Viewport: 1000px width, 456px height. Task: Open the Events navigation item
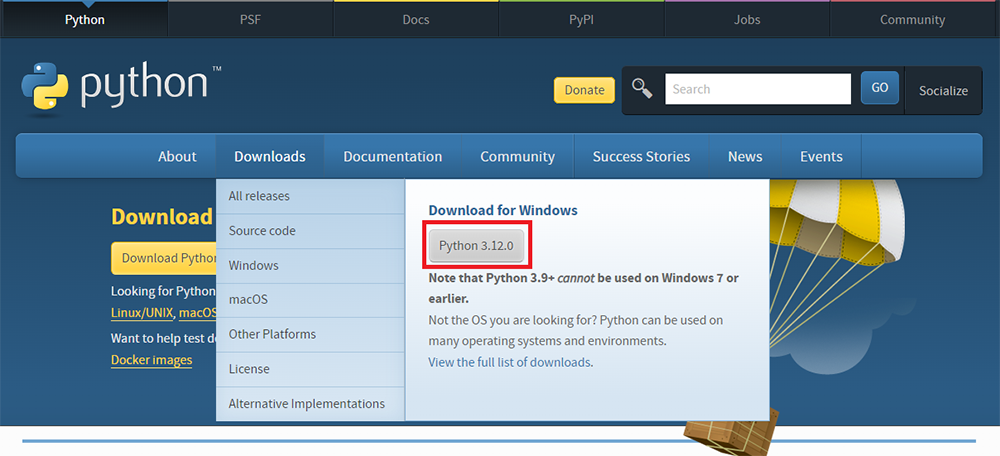821,156
